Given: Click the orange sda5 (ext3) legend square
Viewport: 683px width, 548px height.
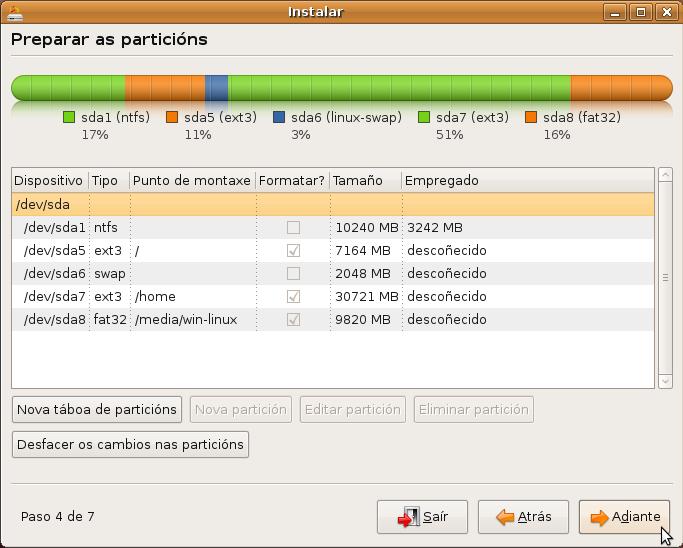Looking at the screenshot, I should (x=172, y=117).
